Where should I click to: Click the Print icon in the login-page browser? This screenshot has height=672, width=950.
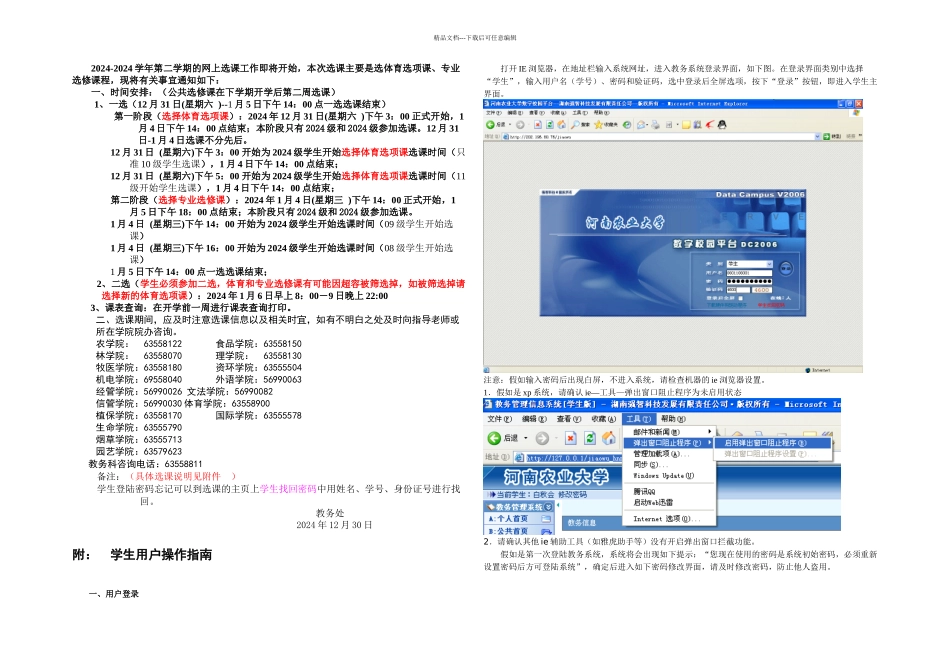point(656,125)
